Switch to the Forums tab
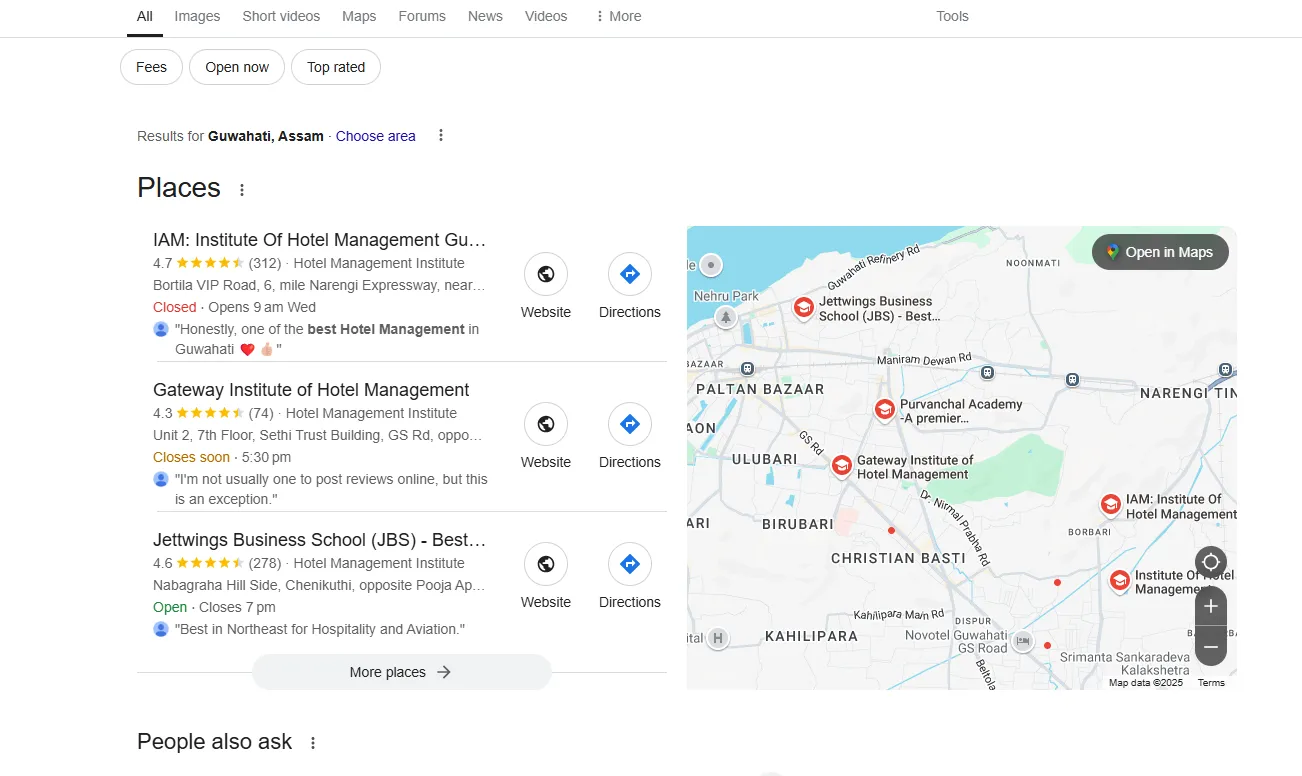This screenshot has width=1302, height=776. pos(422,16)
